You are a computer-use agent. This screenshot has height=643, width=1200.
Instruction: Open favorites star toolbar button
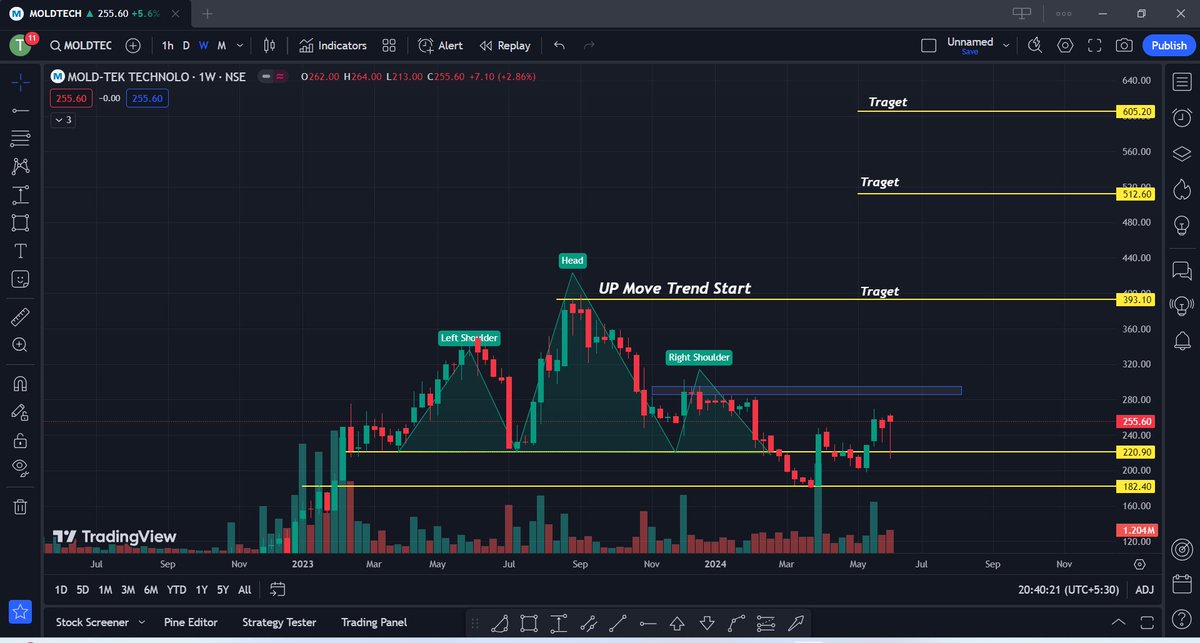pyautogui.click(x=20, y=610)
